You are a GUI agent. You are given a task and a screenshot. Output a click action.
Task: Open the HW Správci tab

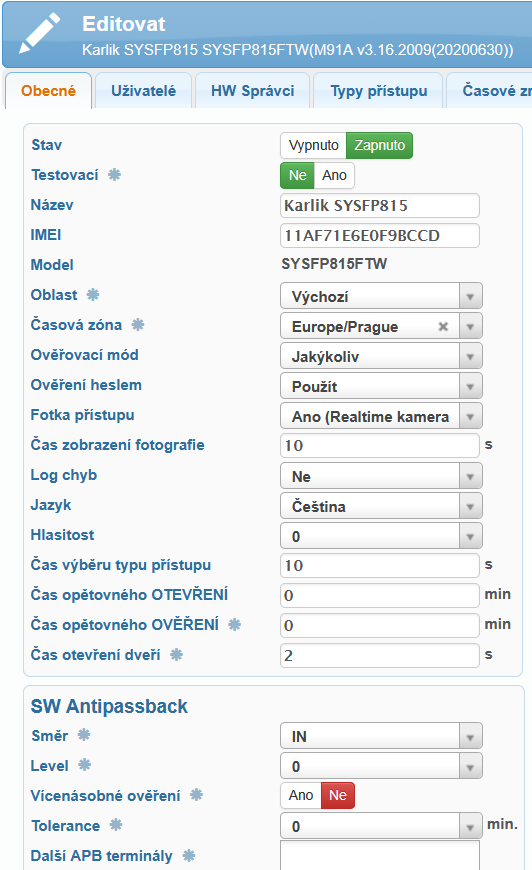tap(252, 90)
